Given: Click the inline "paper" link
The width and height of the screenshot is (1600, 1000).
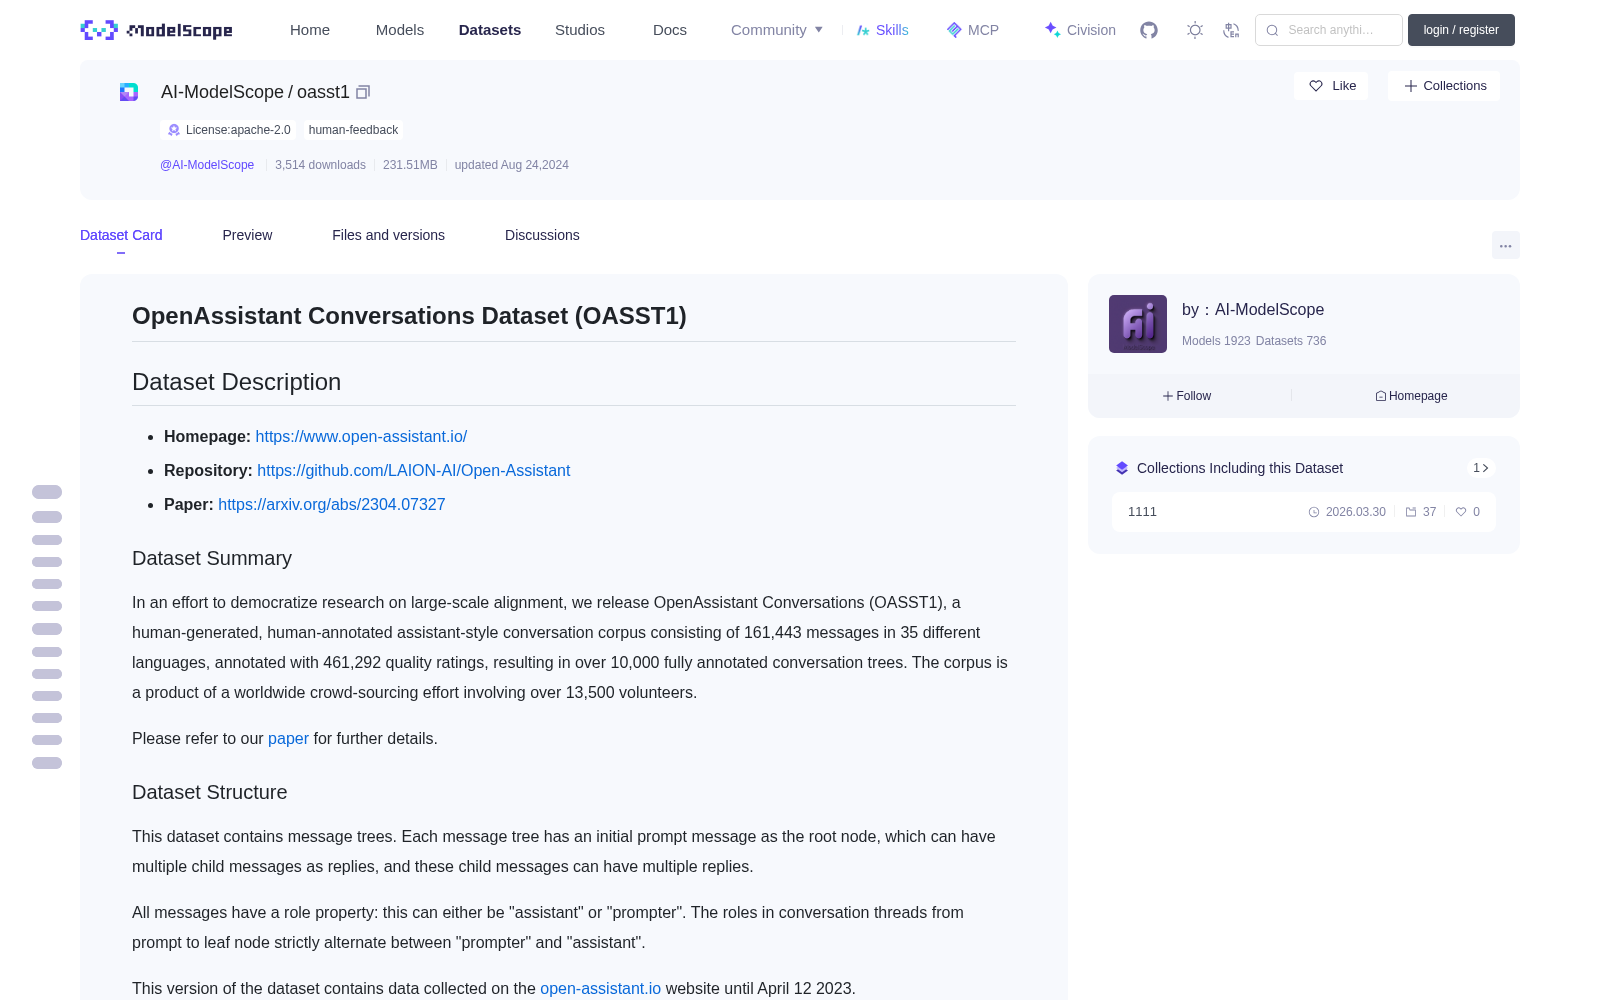Looking at the screenshot, I should pyautogui.click(x=288, y=738).
